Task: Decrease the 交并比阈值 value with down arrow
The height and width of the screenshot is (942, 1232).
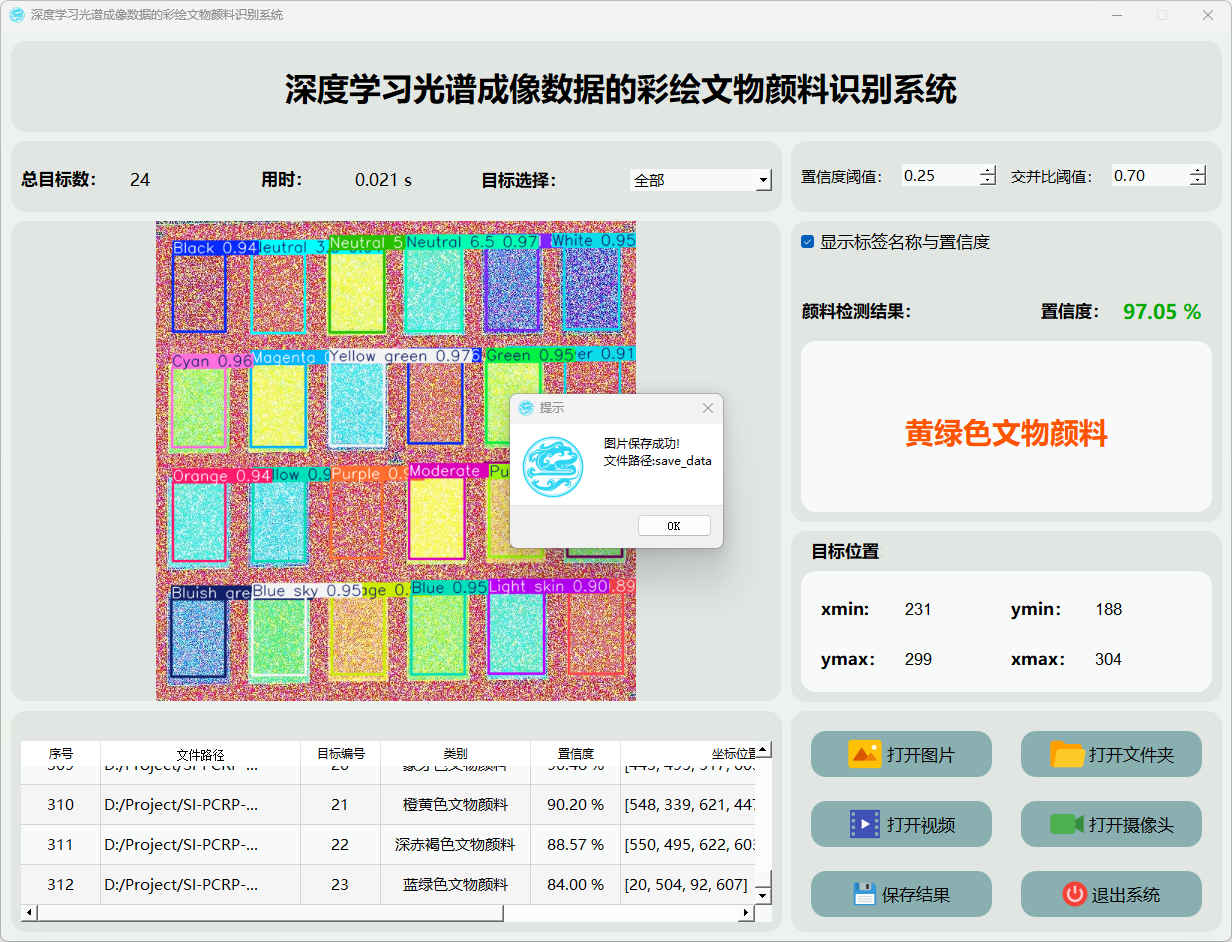Action: coord(1198,181)
